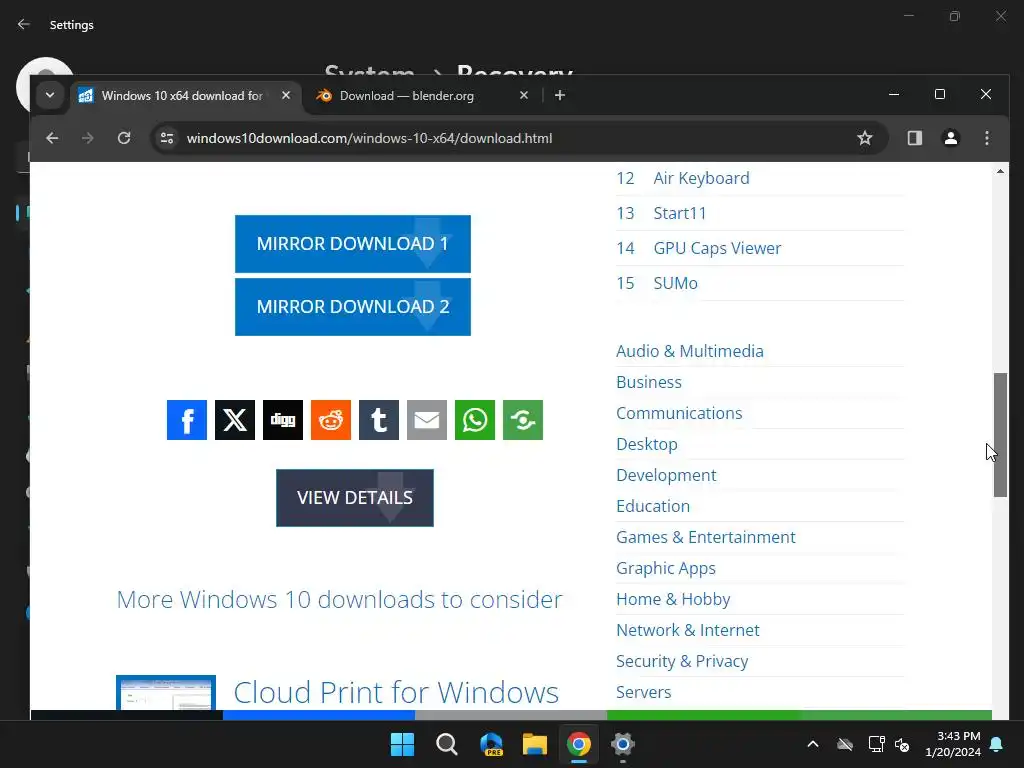Screen dimensions: 1024x768
Task: Share page via Reddit icon
Action: click(330, 420)
